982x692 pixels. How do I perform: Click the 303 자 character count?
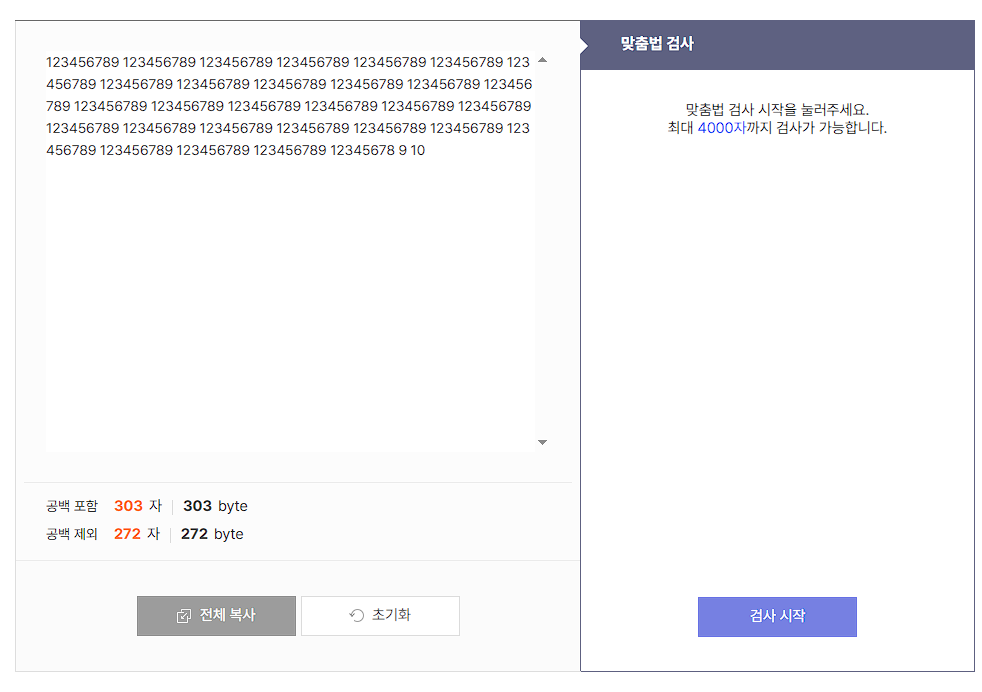(x=138, y=506)
